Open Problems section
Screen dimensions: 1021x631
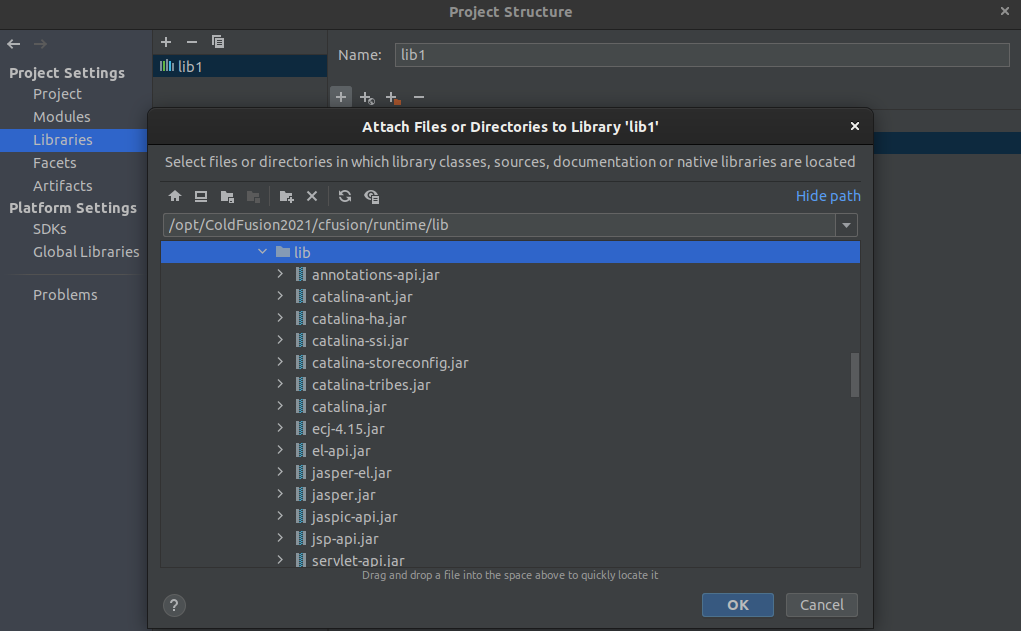[65, 295]
